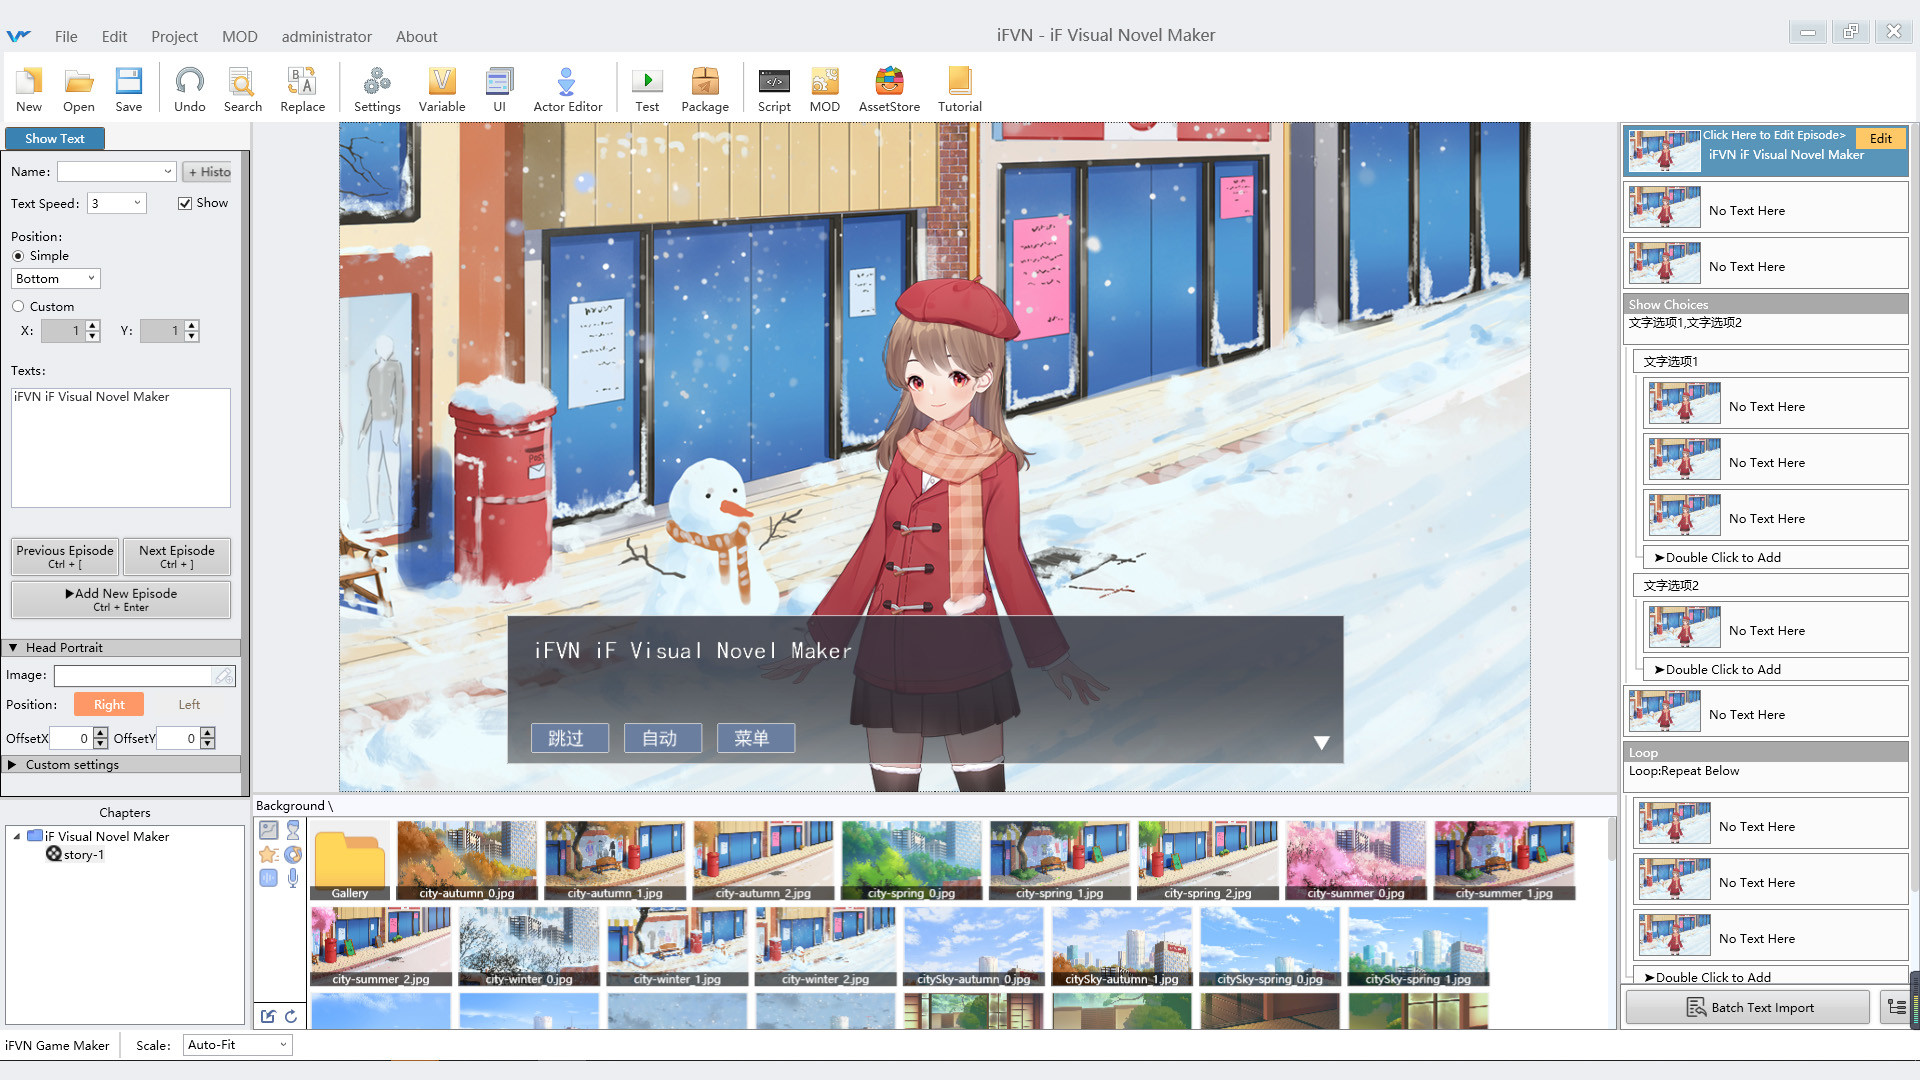Switch to the Show Text tab
The image size is (1920, 1080).
point(55,138)
